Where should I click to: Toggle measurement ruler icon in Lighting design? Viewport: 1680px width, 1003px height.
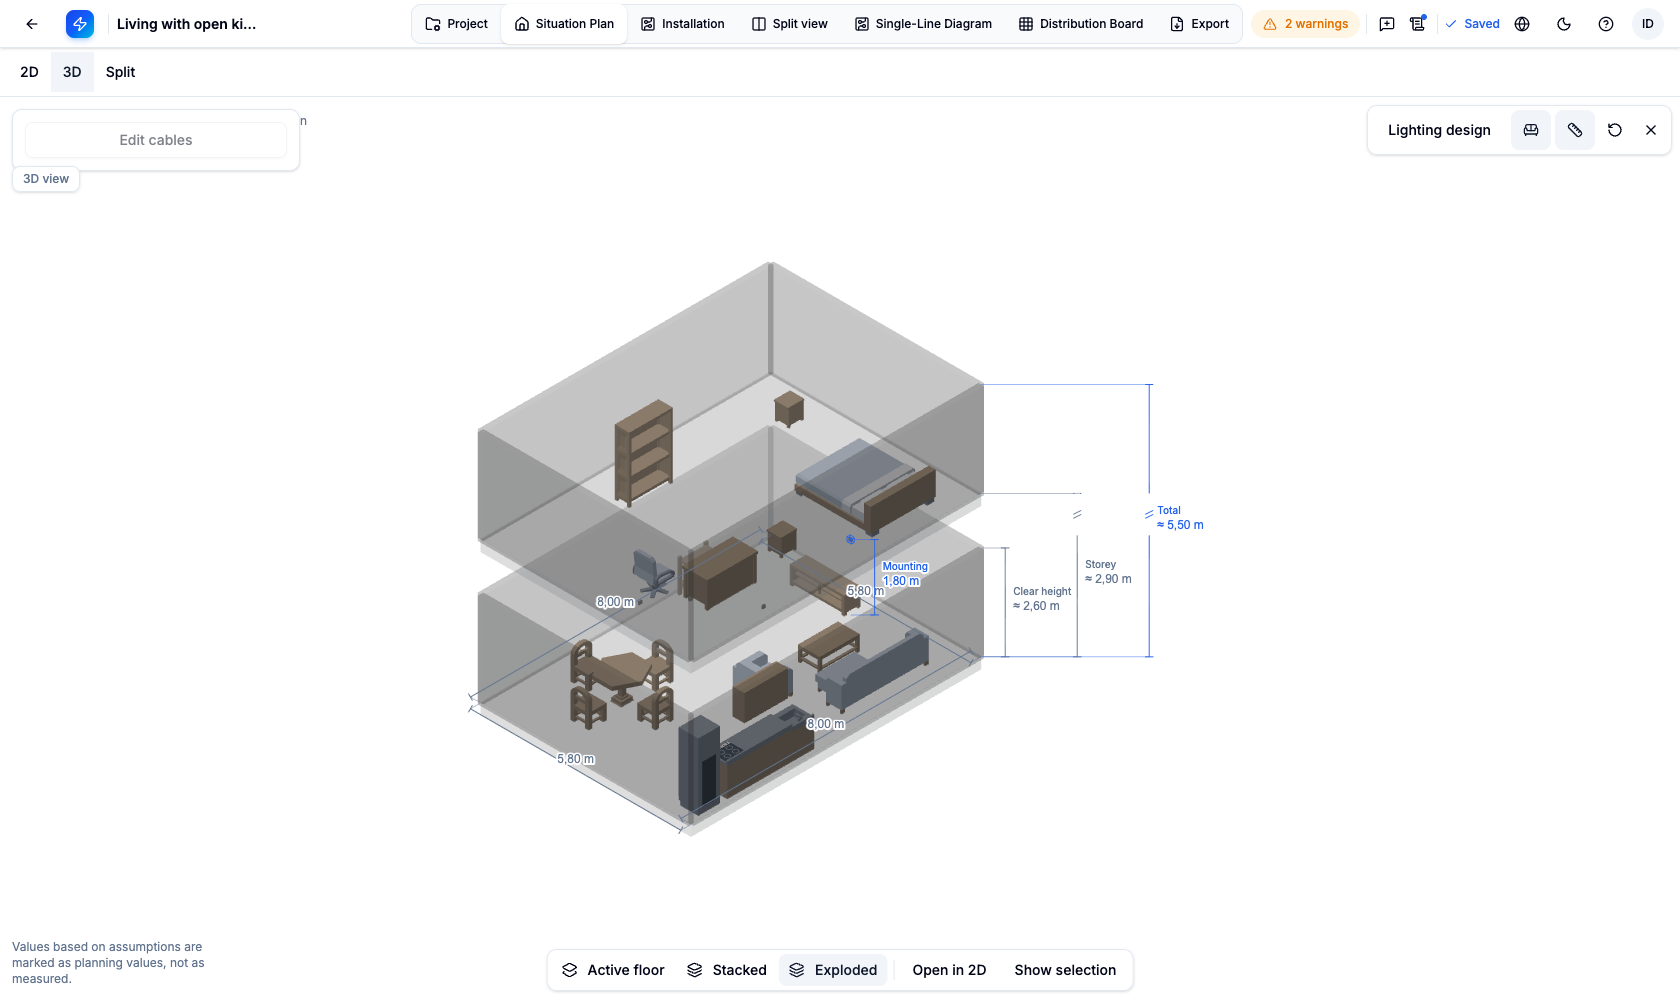(x=1575, y=130)
